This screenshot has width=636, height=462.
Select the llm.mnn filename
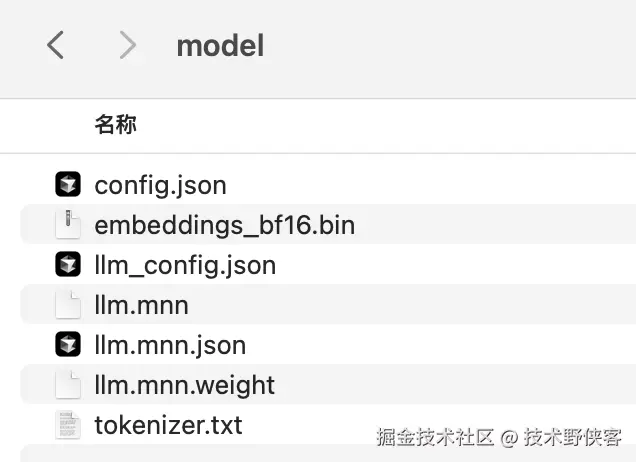141,305
